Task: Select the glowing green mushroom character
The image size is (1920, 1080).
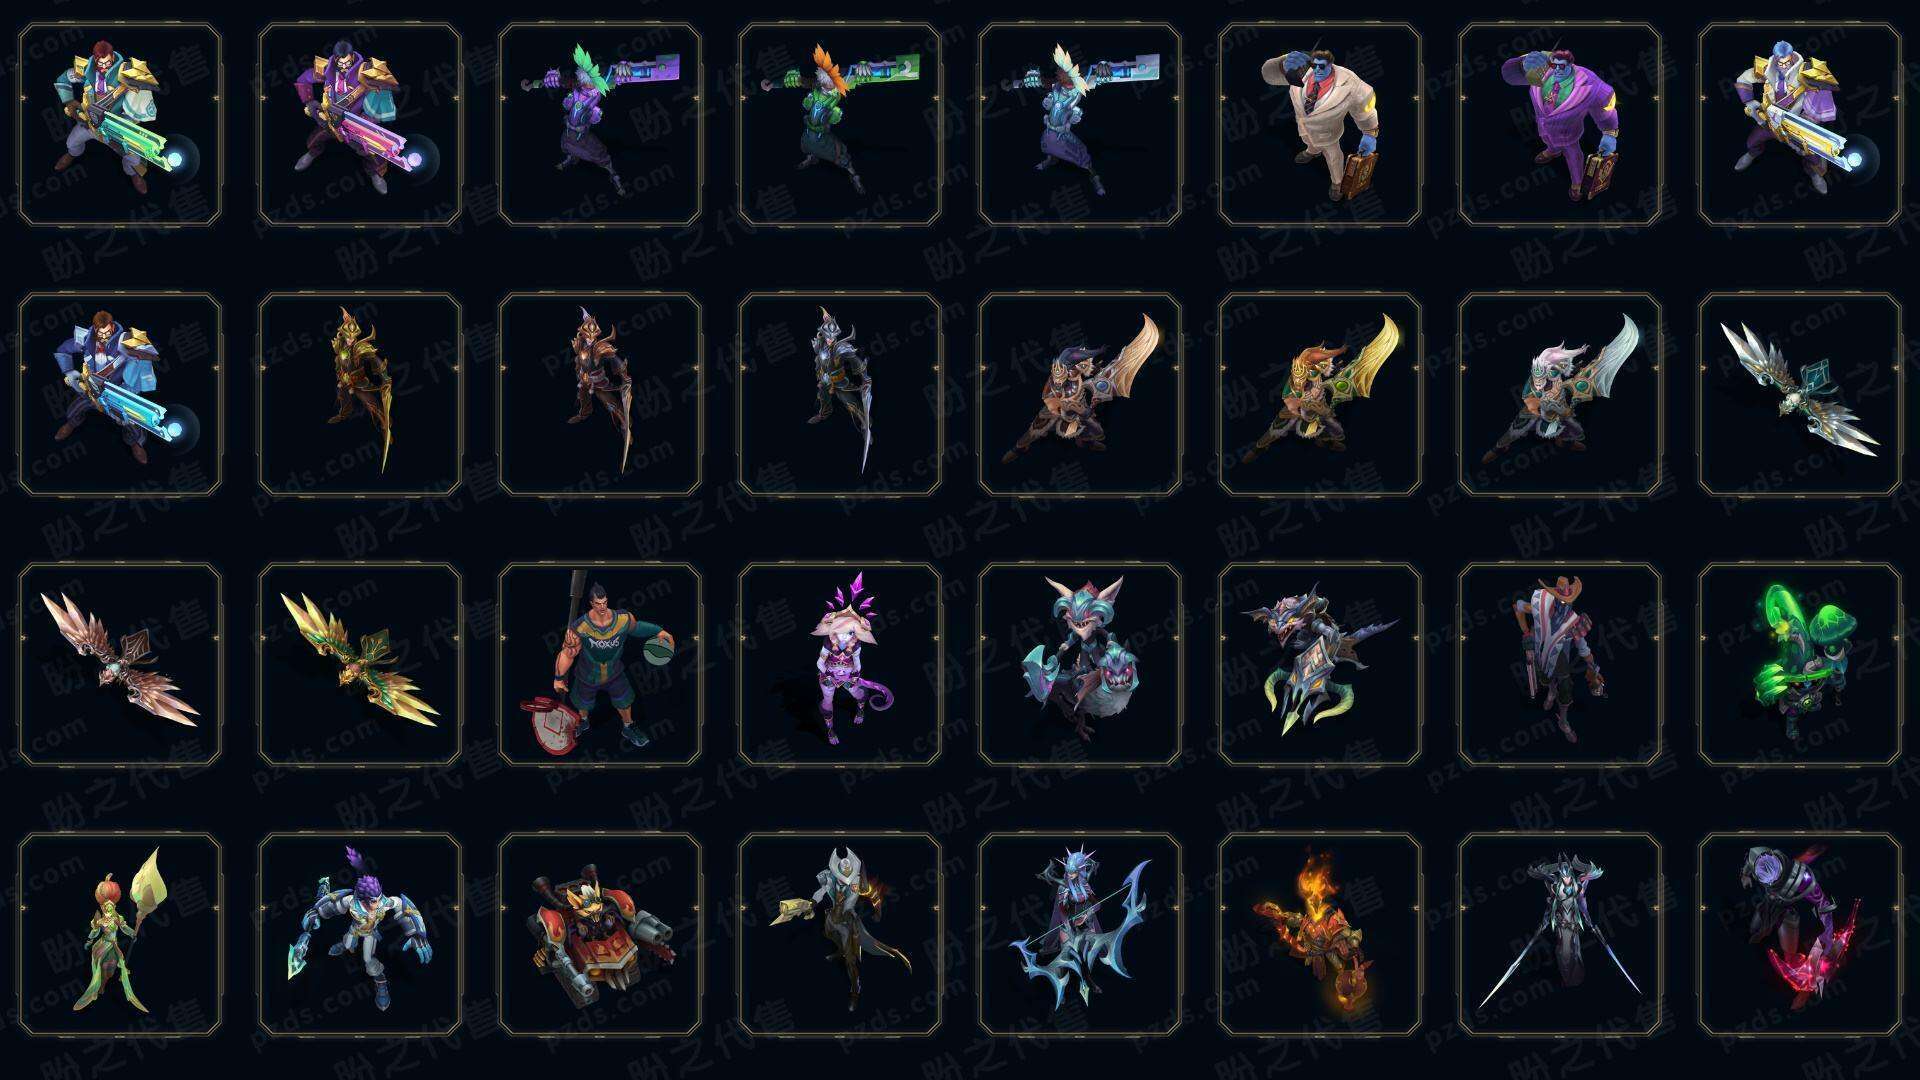Action: tap(1800, 664)
